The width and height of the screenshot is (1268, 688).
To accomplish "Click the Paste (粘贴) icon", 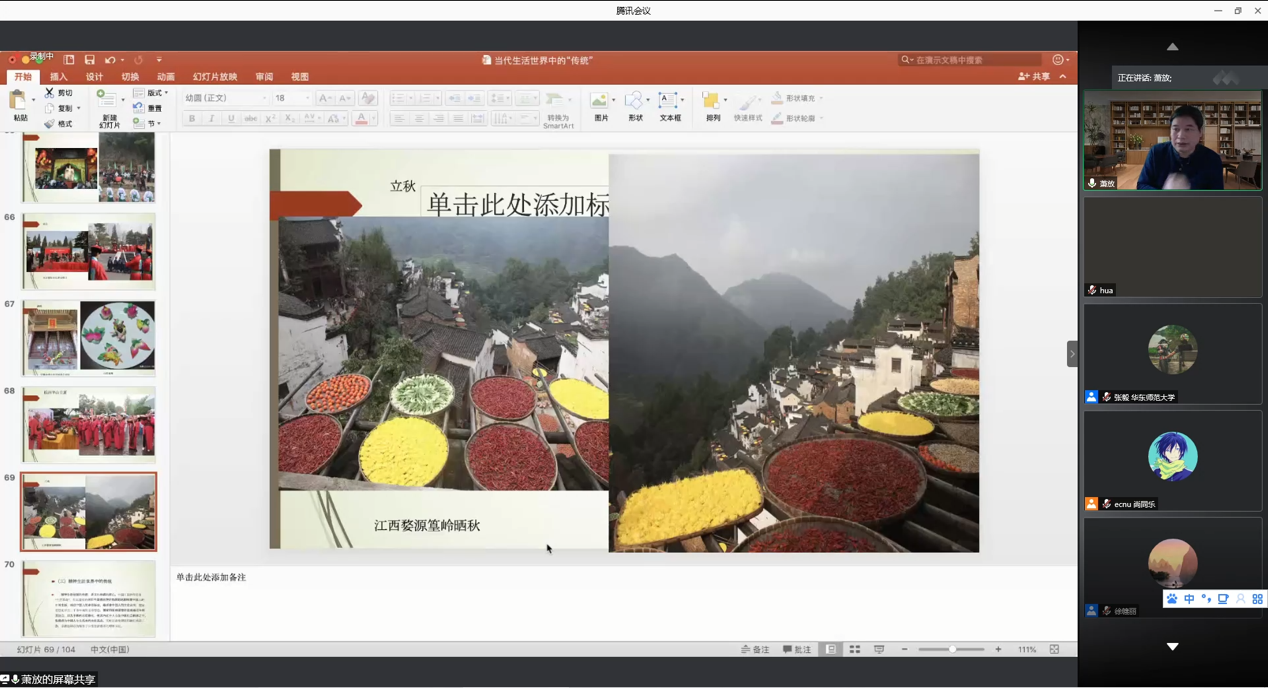I will coord(17,100).
